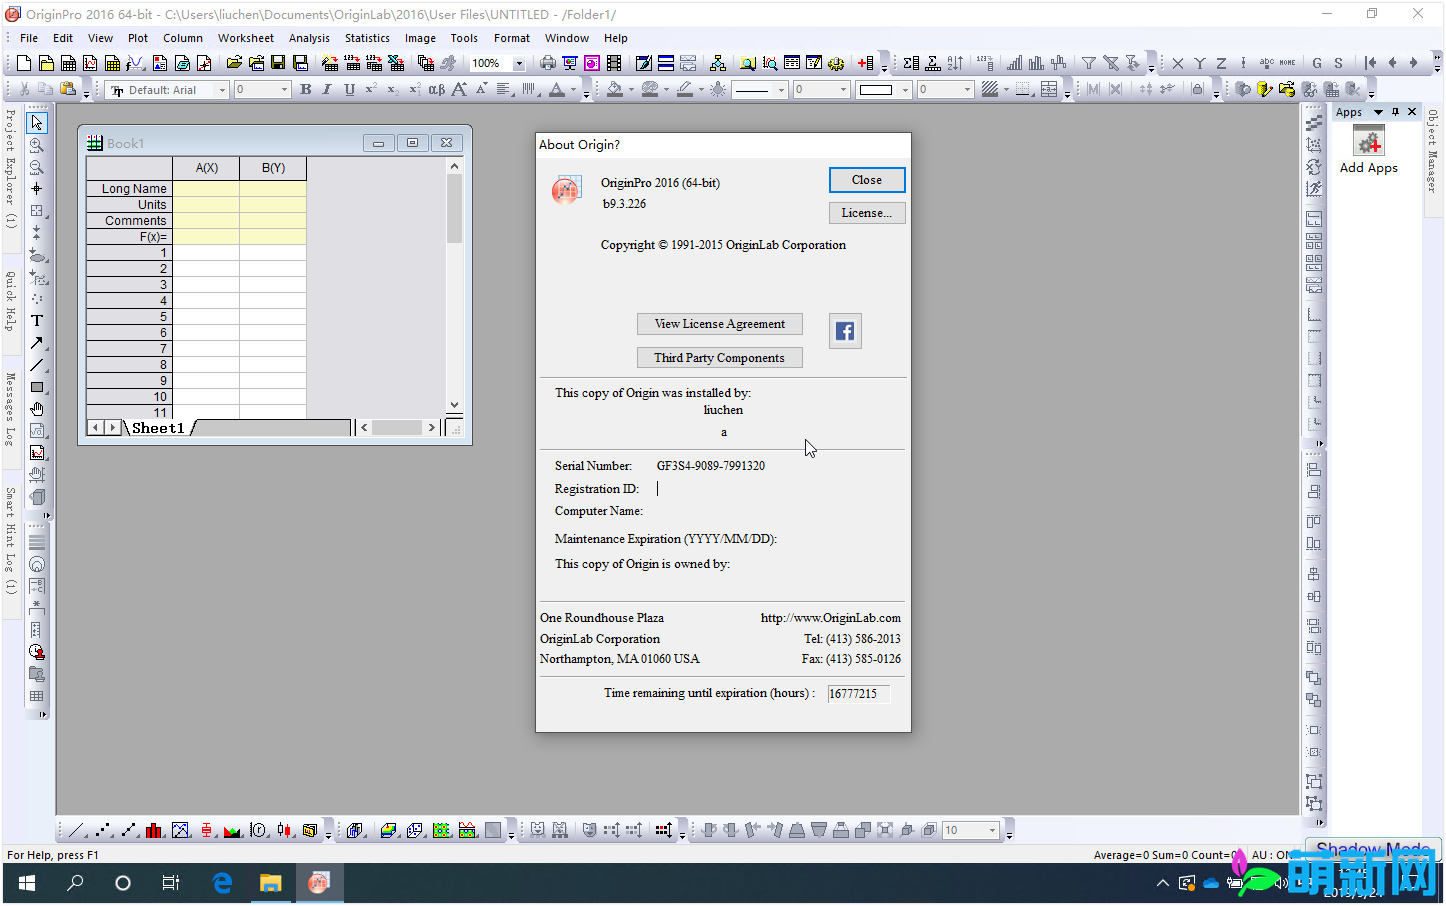Image resolution: width=1446 pixels, height=906 pixels.
Task: Select the A(X) column header in Book1
Action: pos(206,168)
